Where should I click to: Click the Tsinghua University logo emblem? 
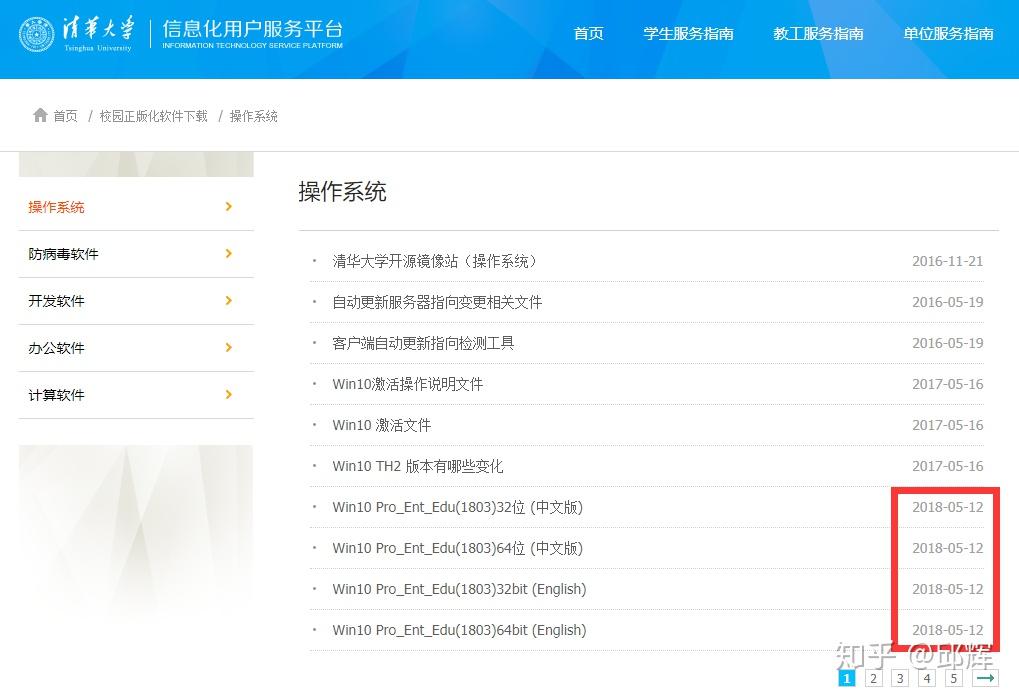coord(36,34)
